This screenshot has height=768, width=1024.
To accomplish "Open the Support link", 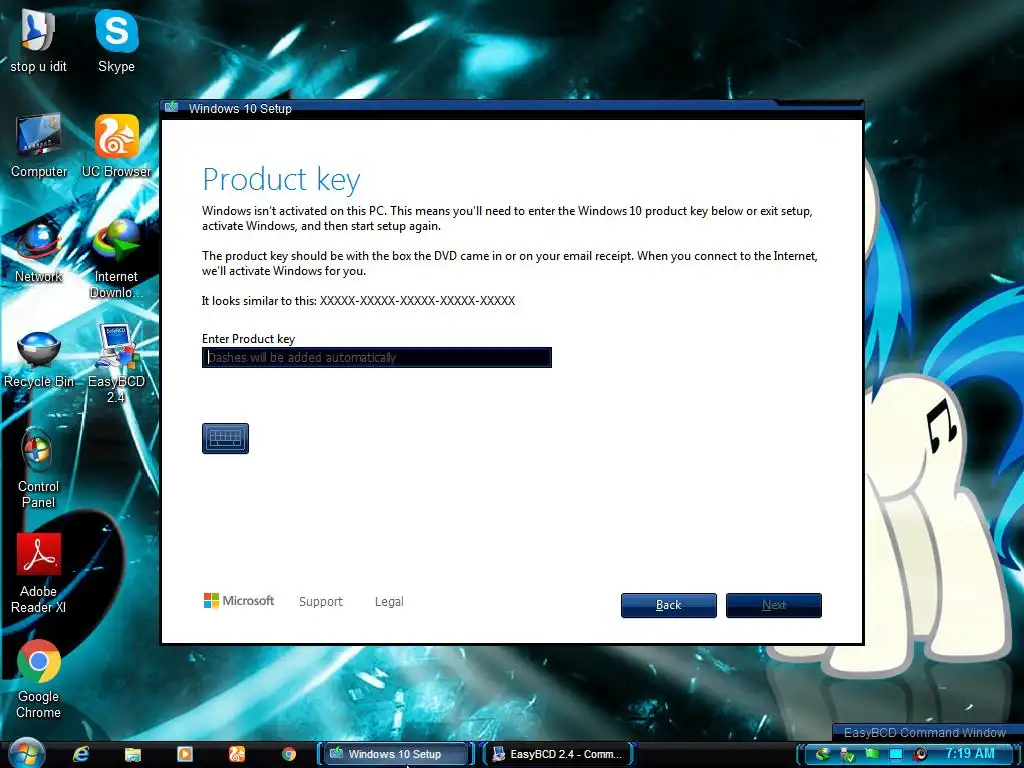I will click(321, 601).
